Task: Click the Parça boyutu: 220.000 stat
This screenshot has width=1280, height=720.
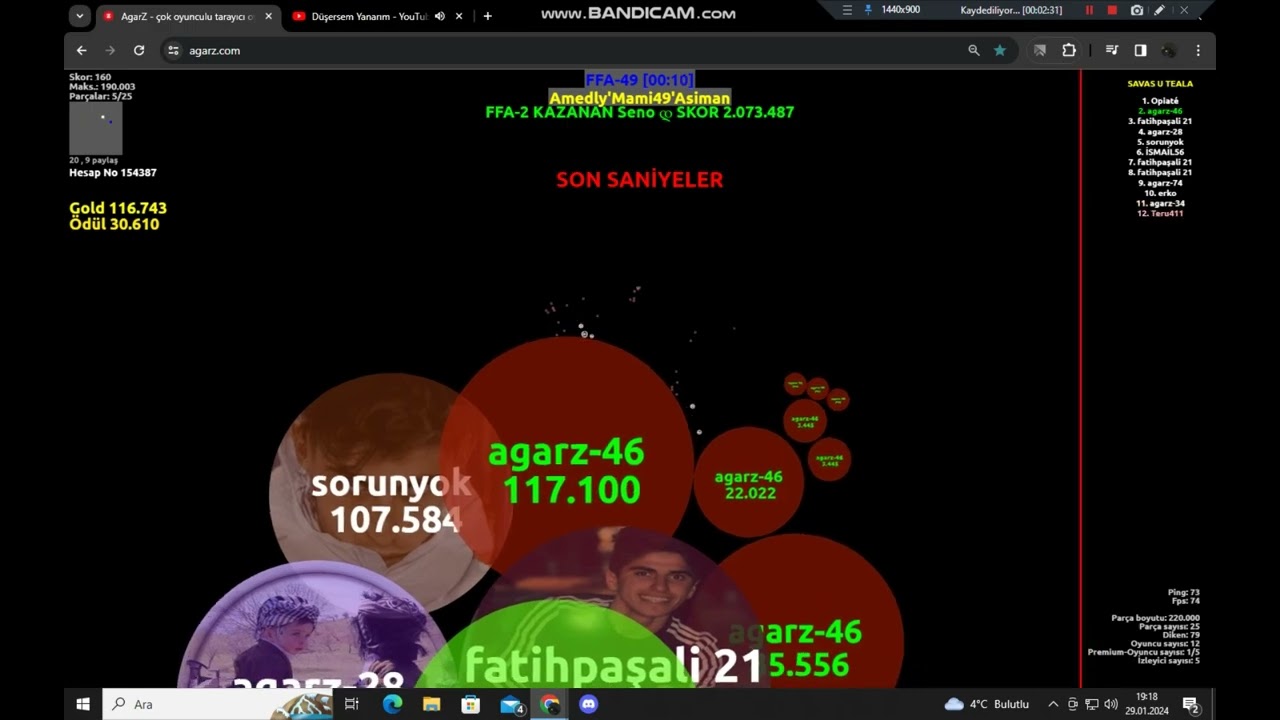Action: (1155, 618)
